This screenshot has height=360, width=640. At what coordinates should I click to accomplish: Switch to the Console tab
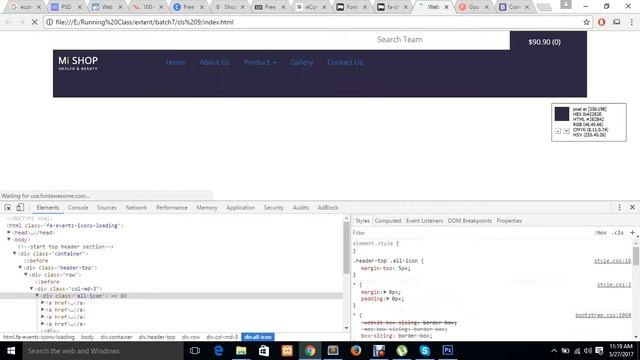[x=78, y=207]
